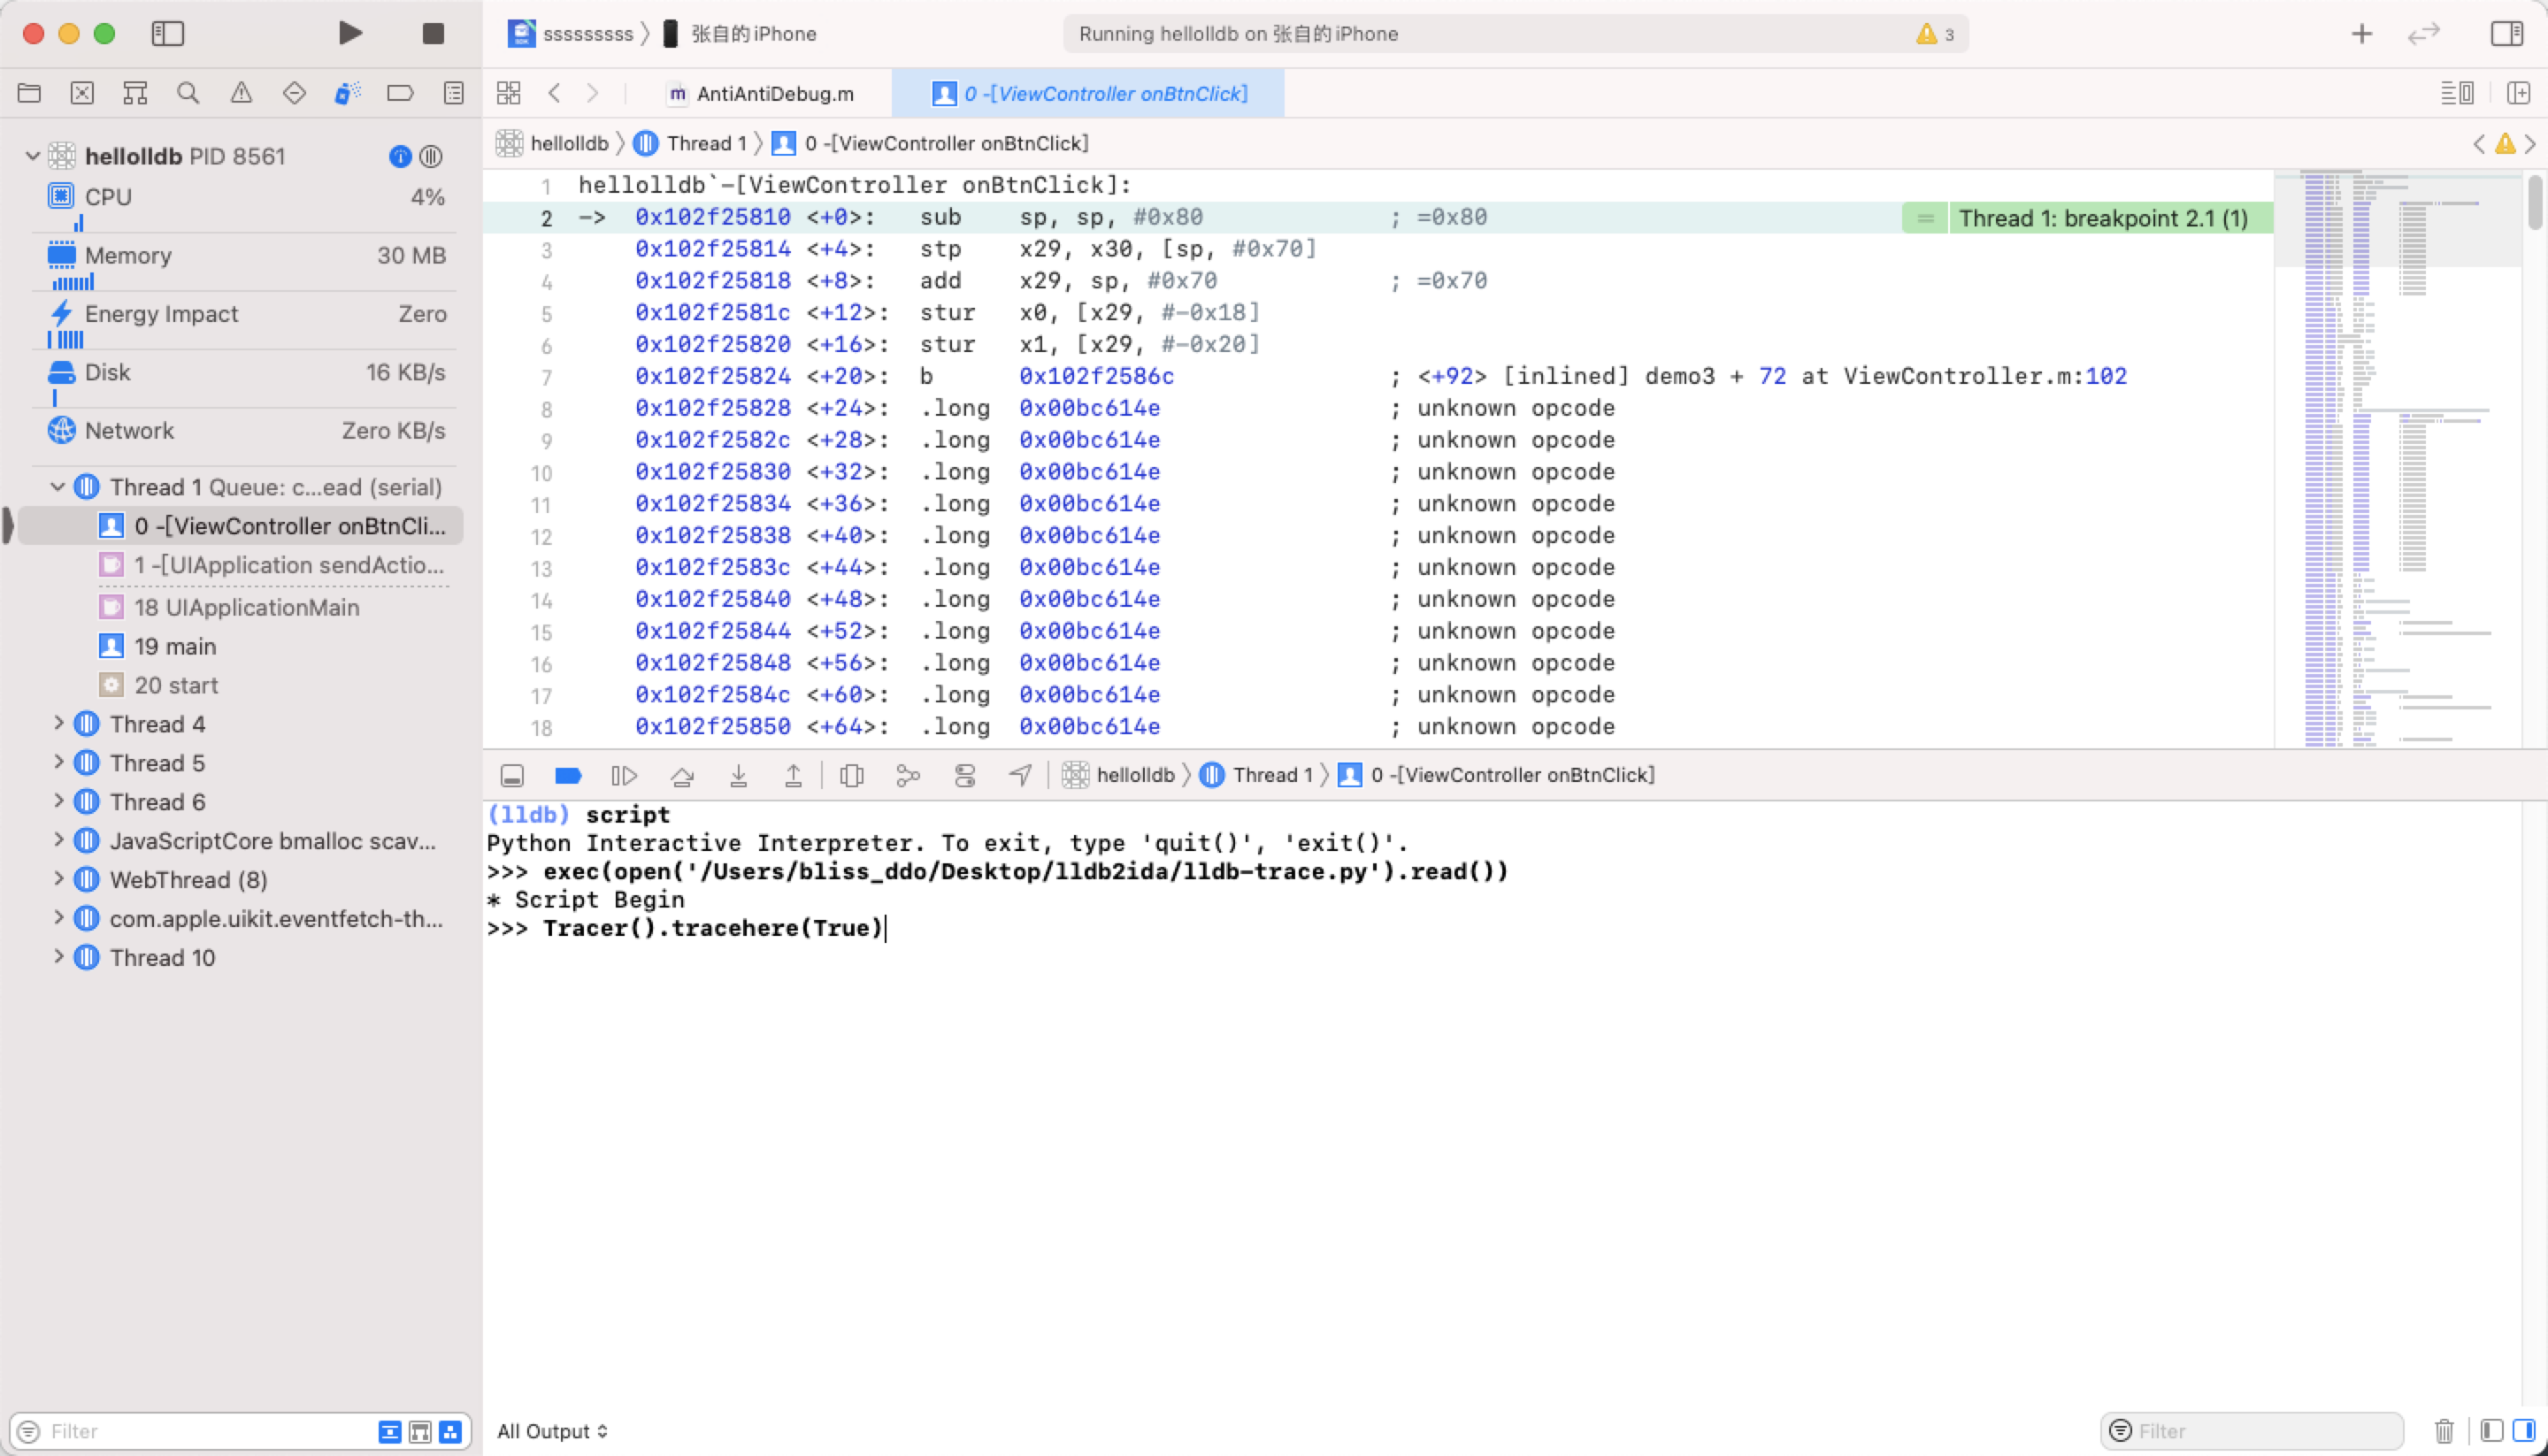Click the Step Over debug icon
Screen dimensions: 2548x1456
[682, 775]
